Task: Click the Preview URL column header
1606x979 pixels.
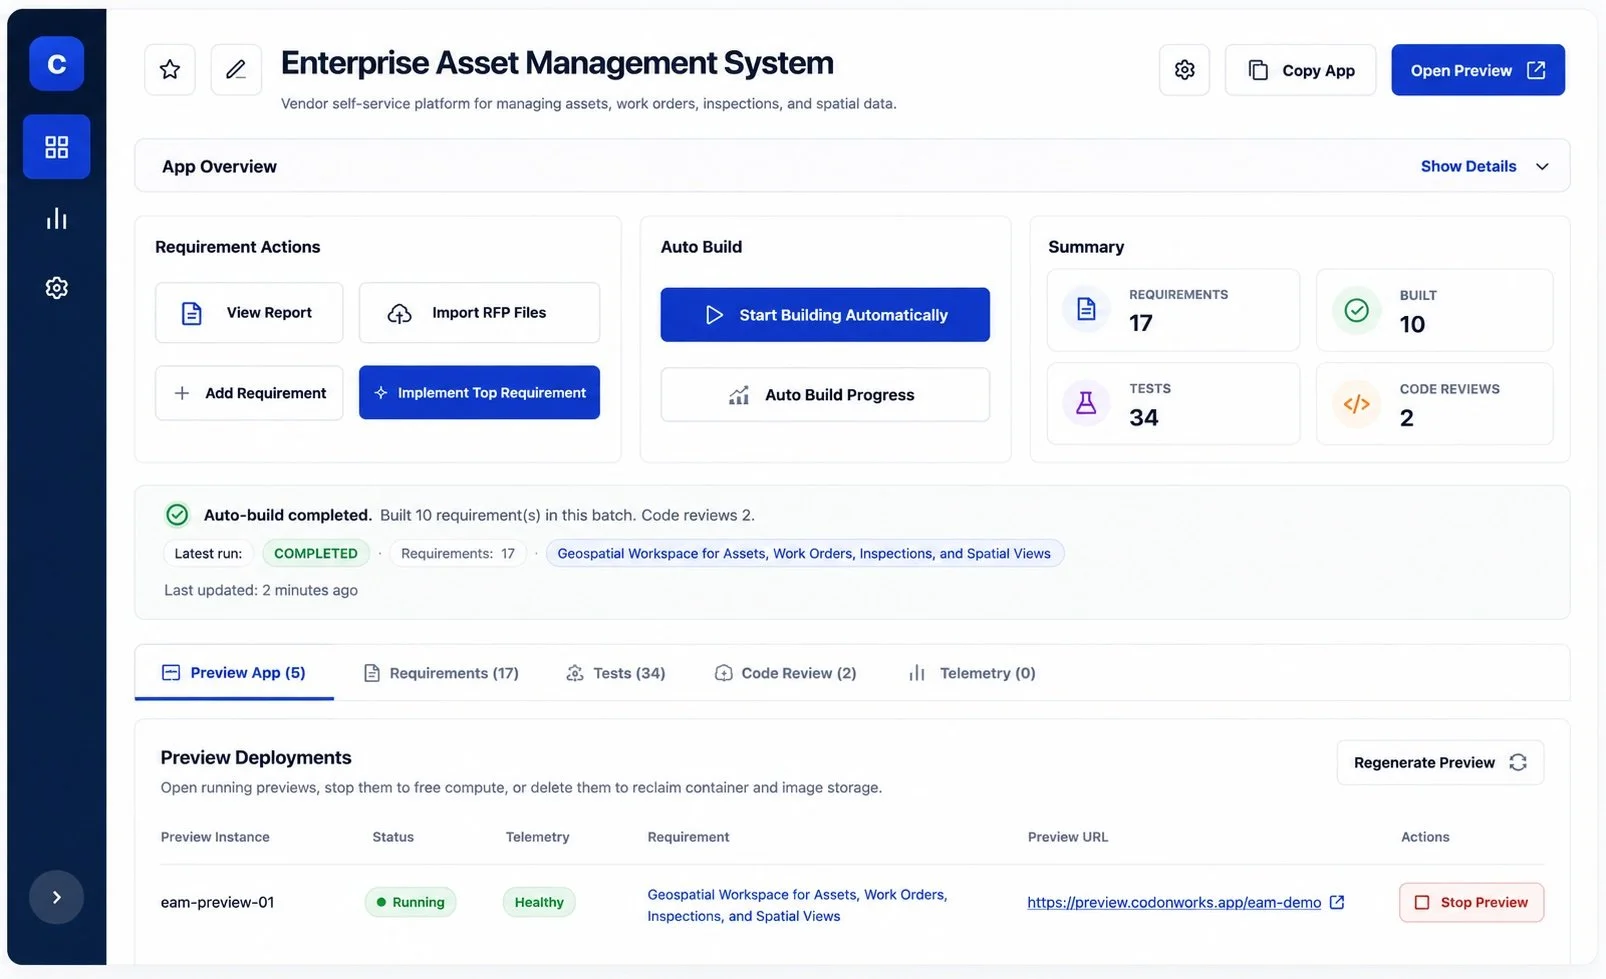Action: [1068, 837]
